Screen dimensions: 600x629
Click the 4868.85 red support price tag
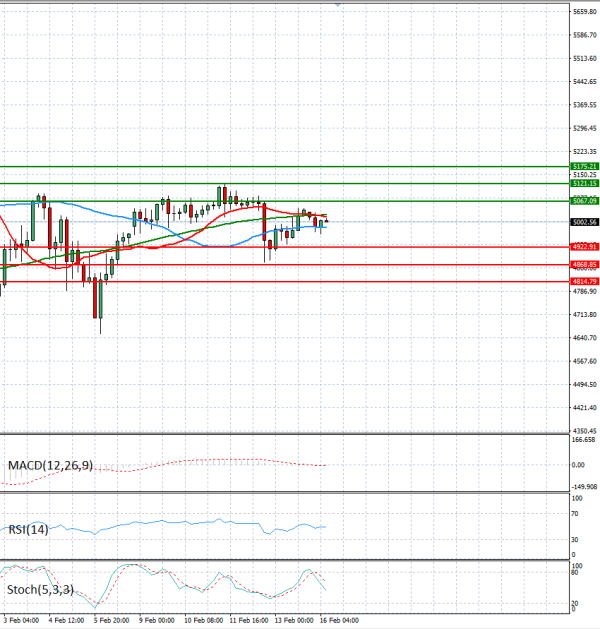[584, 264]
